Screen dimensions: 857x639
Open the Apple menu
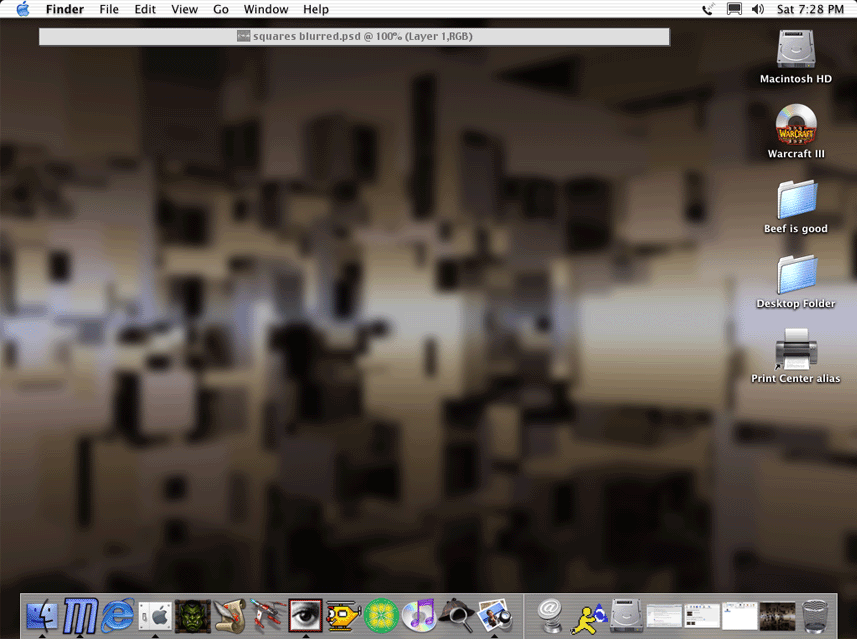pyautogui.click(x=22, y=9)
